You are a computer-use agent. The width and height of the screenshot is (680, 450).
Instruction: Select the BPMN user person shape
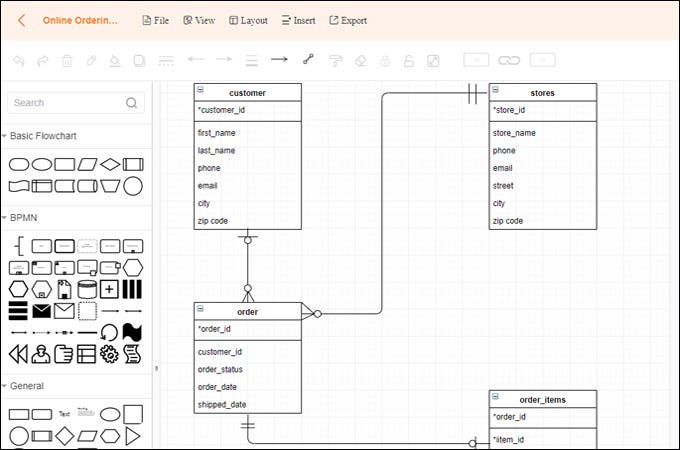coord(41,354)
